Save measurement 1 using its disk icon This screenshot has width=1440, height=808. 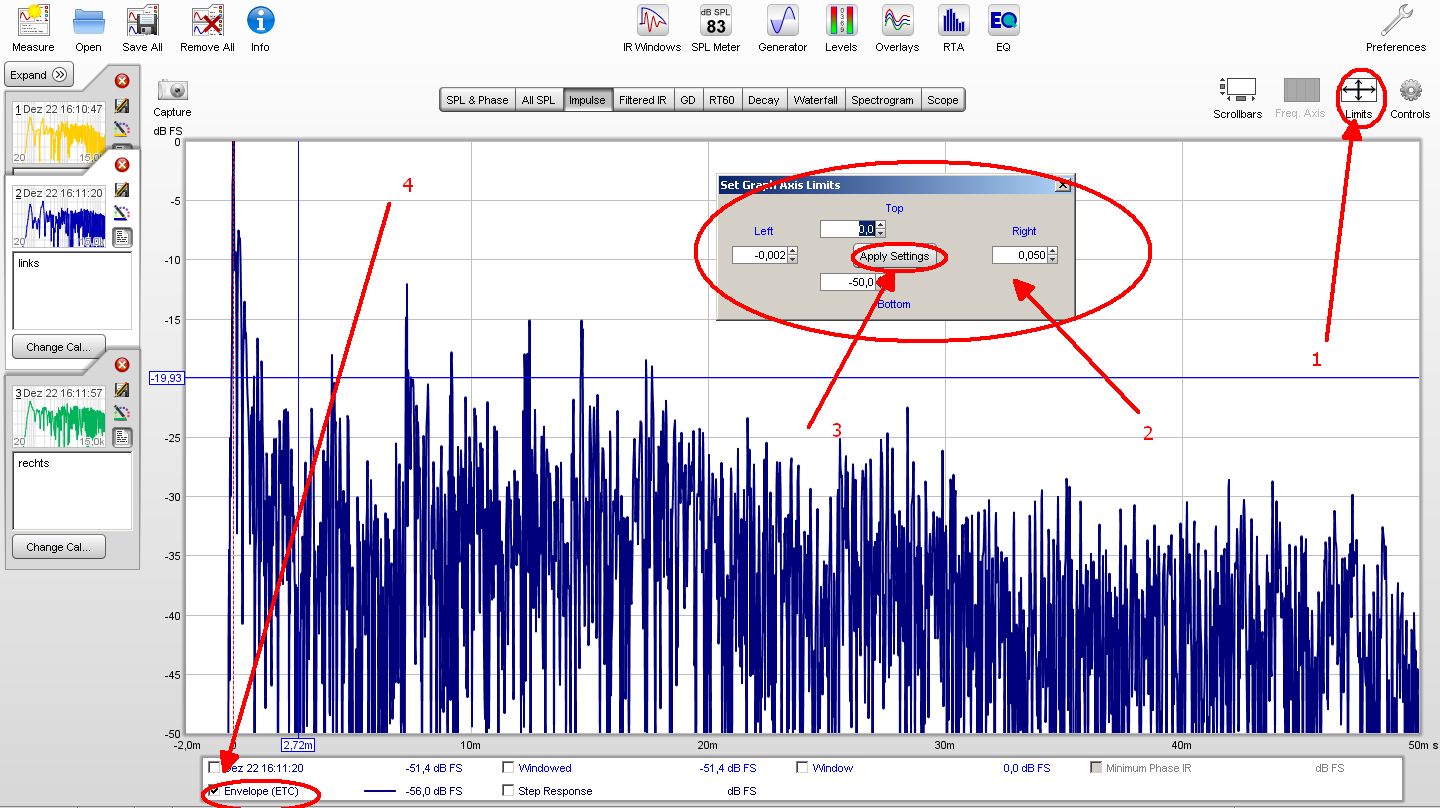pyautogui.click(x=122, y=105)
